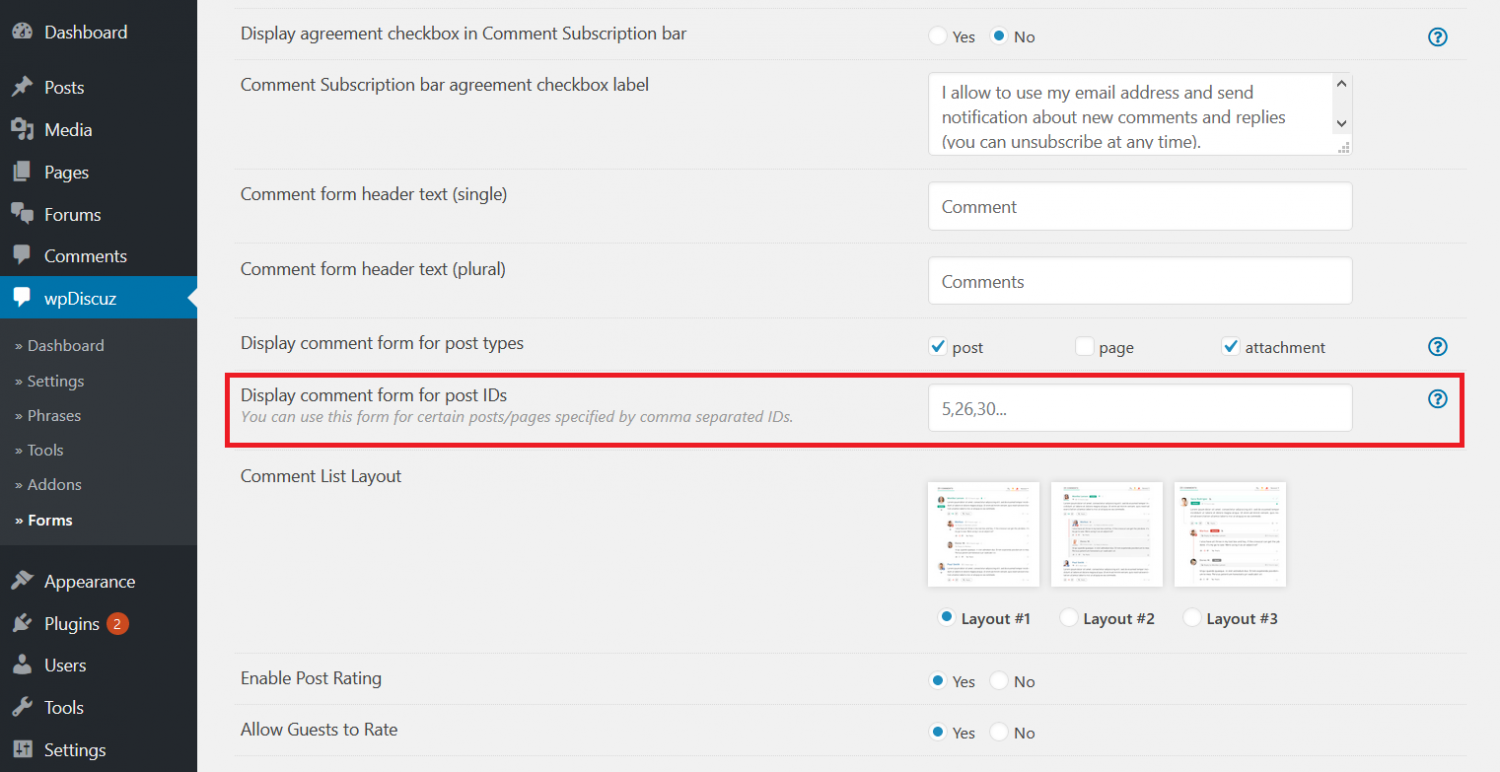Click the Forums sidebar icon
This screenshot has height=772, width=1500.
pos(22,214)
